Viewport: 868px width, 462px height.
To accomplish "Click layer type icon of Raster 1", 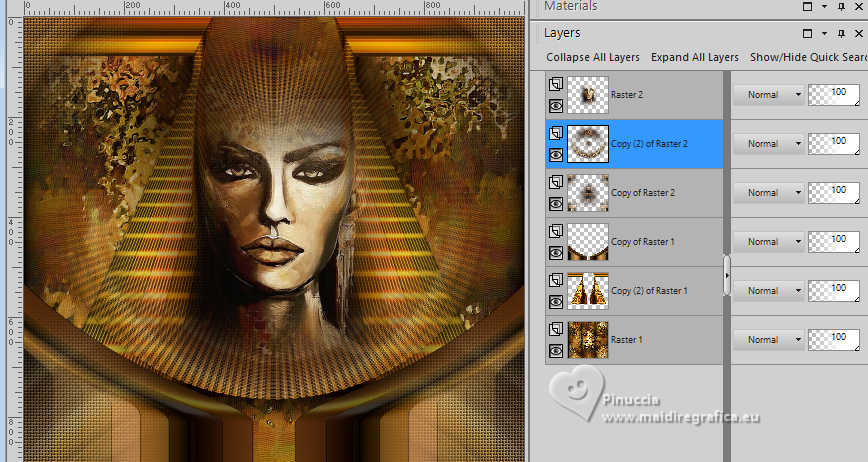I will point(556,329).
